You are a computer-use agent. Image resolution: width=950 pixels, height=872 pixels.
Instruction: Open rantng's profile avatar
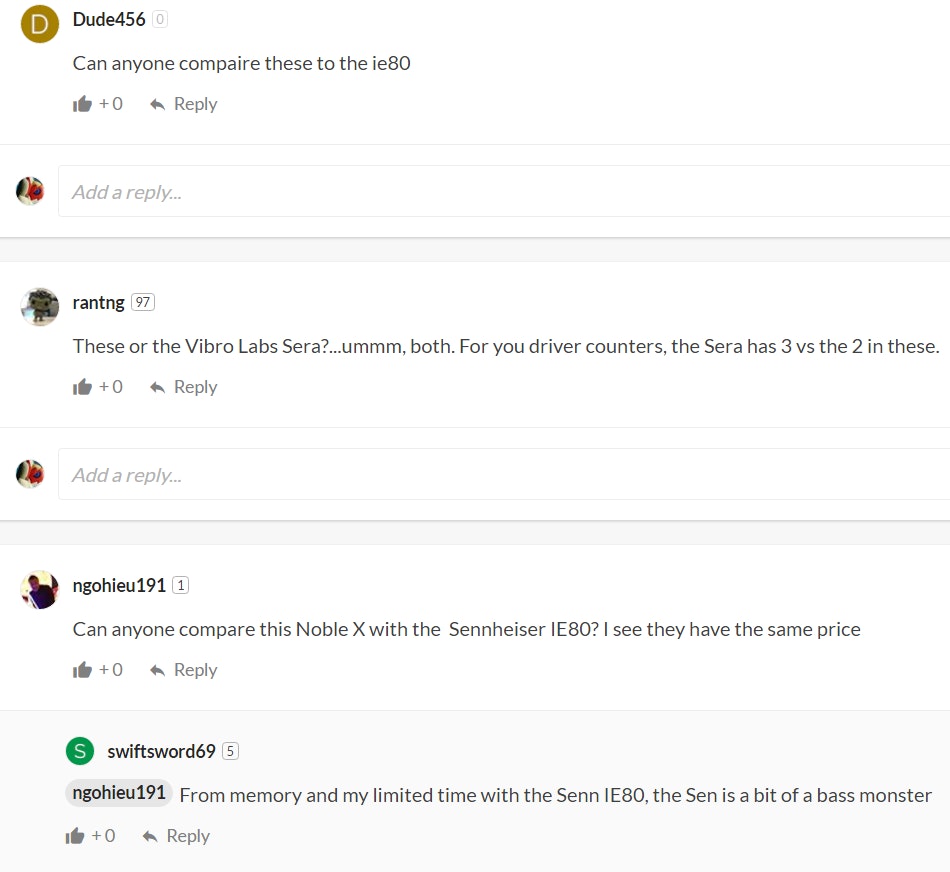point(40,306)
